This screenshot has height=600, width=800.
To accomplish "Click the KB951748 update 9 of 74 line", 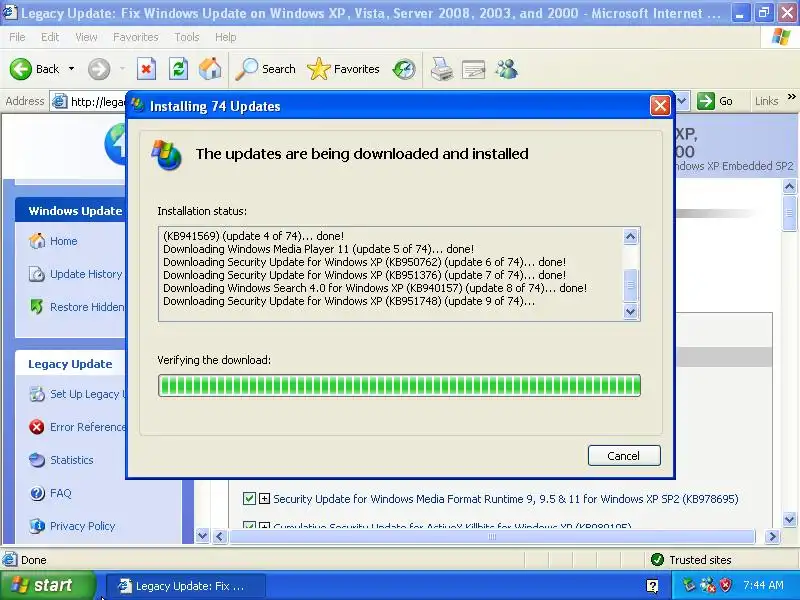I will (x=349, y=301).
